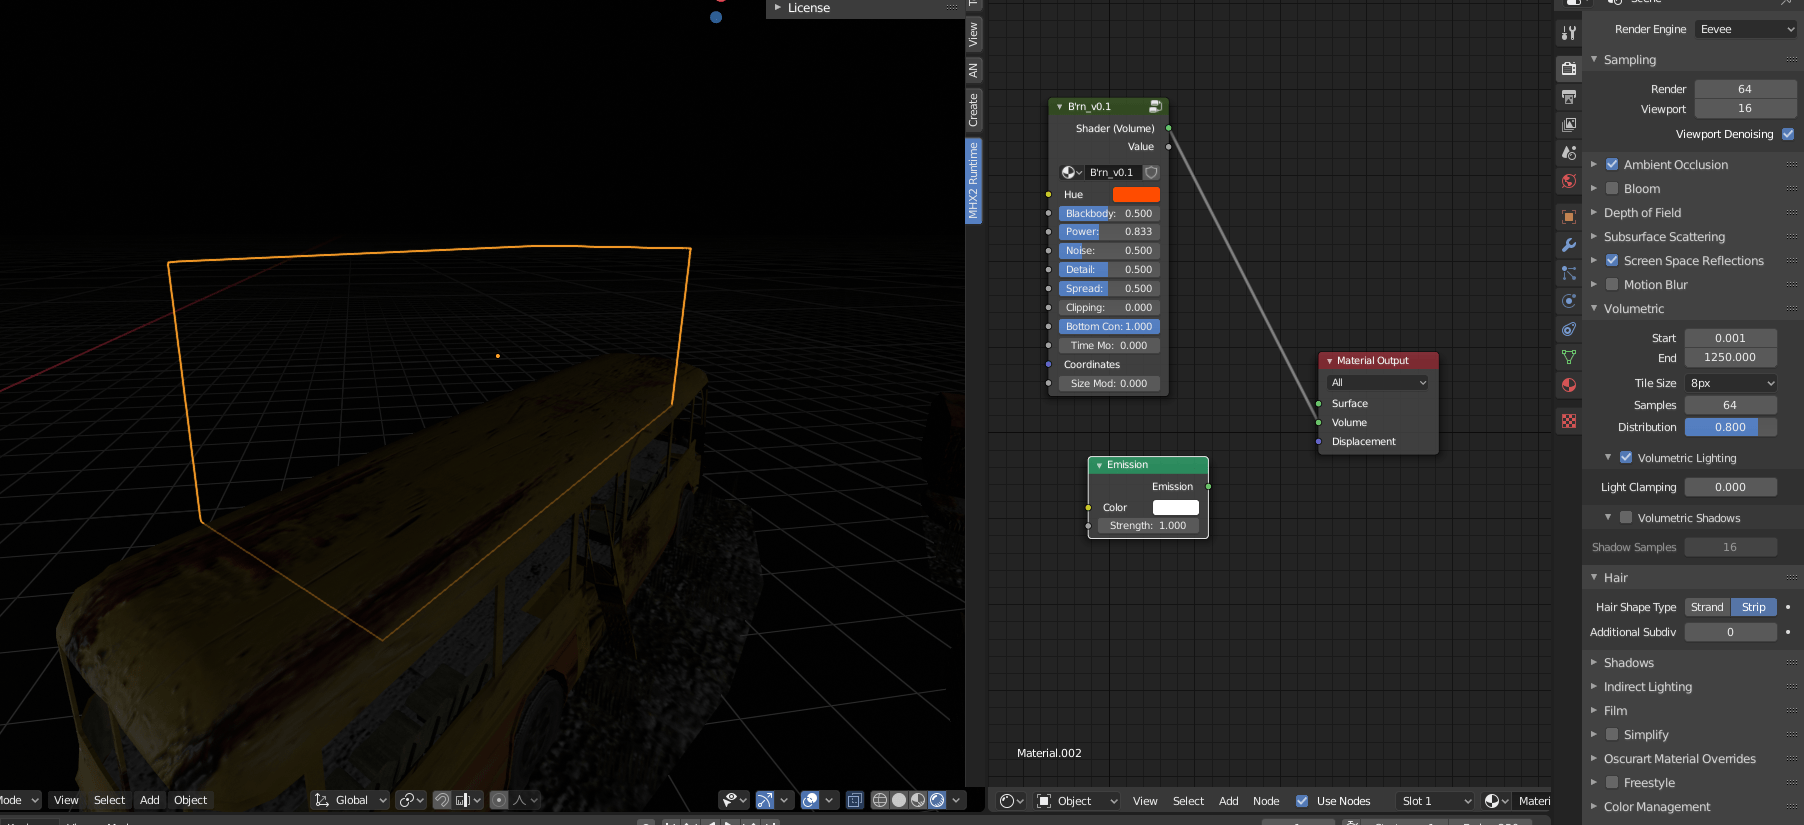Open the Physics properties tab

1568,301
